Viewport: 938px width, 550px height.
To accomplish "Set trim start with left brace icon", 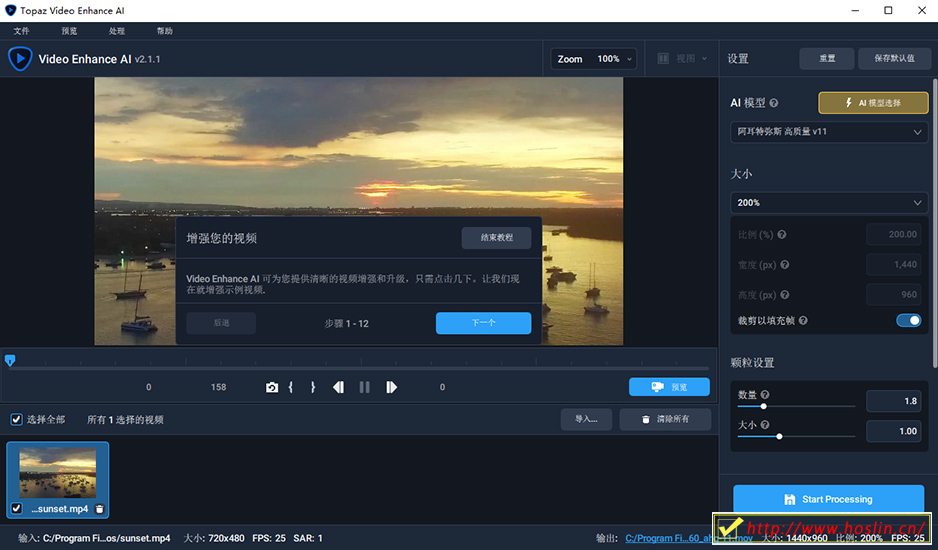I will [291, 387].
